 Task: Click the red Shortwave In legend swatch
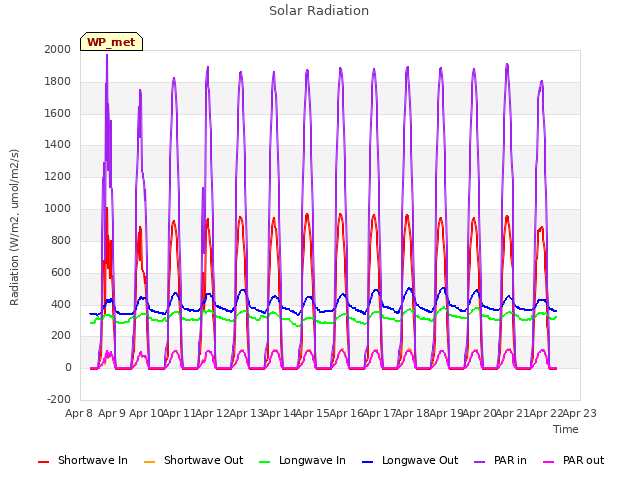43,462
